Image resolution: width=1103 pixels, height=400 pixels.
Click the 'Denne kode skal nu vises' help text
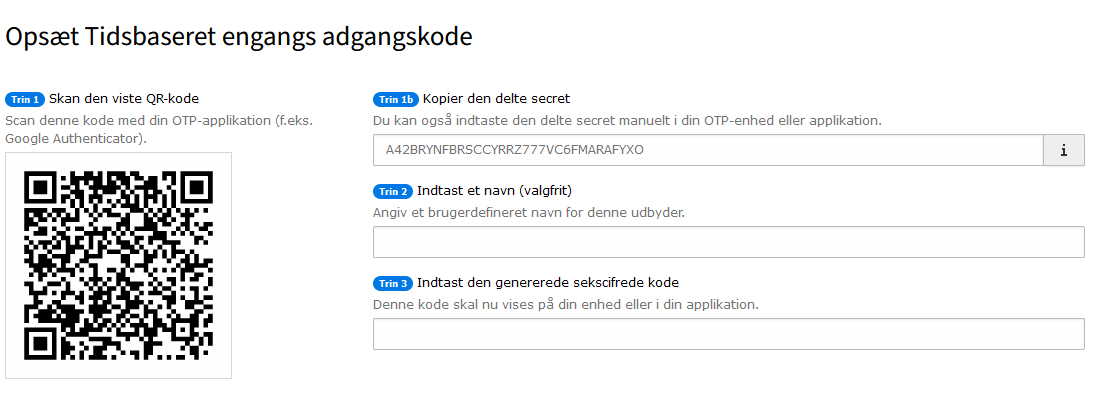[565, 304]
